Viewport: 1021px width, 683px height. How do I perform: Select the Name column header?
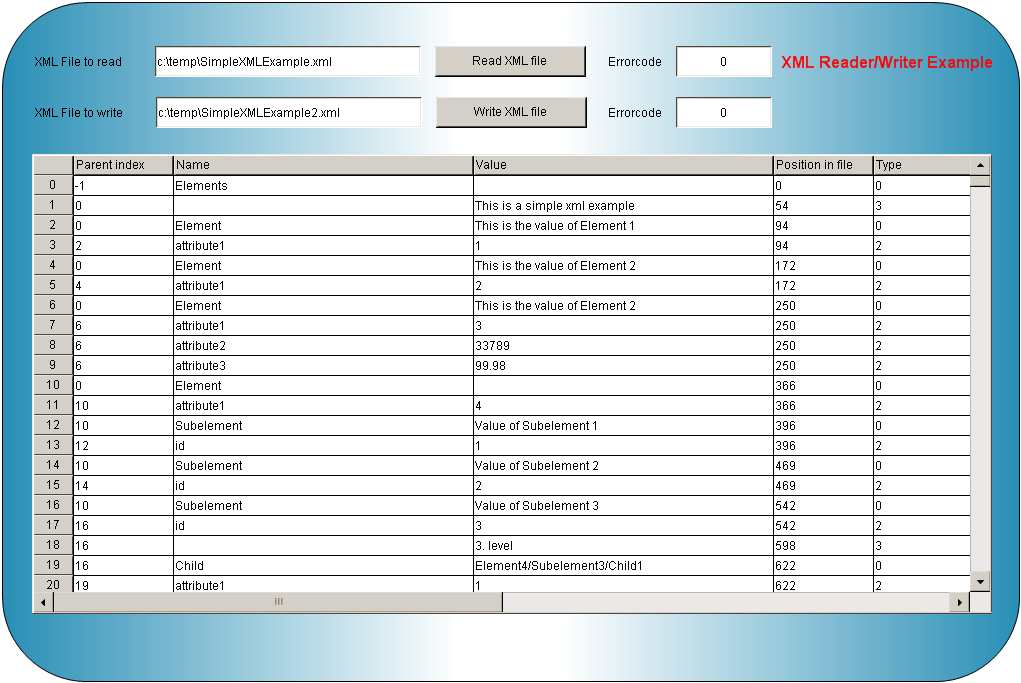point(322,165)
